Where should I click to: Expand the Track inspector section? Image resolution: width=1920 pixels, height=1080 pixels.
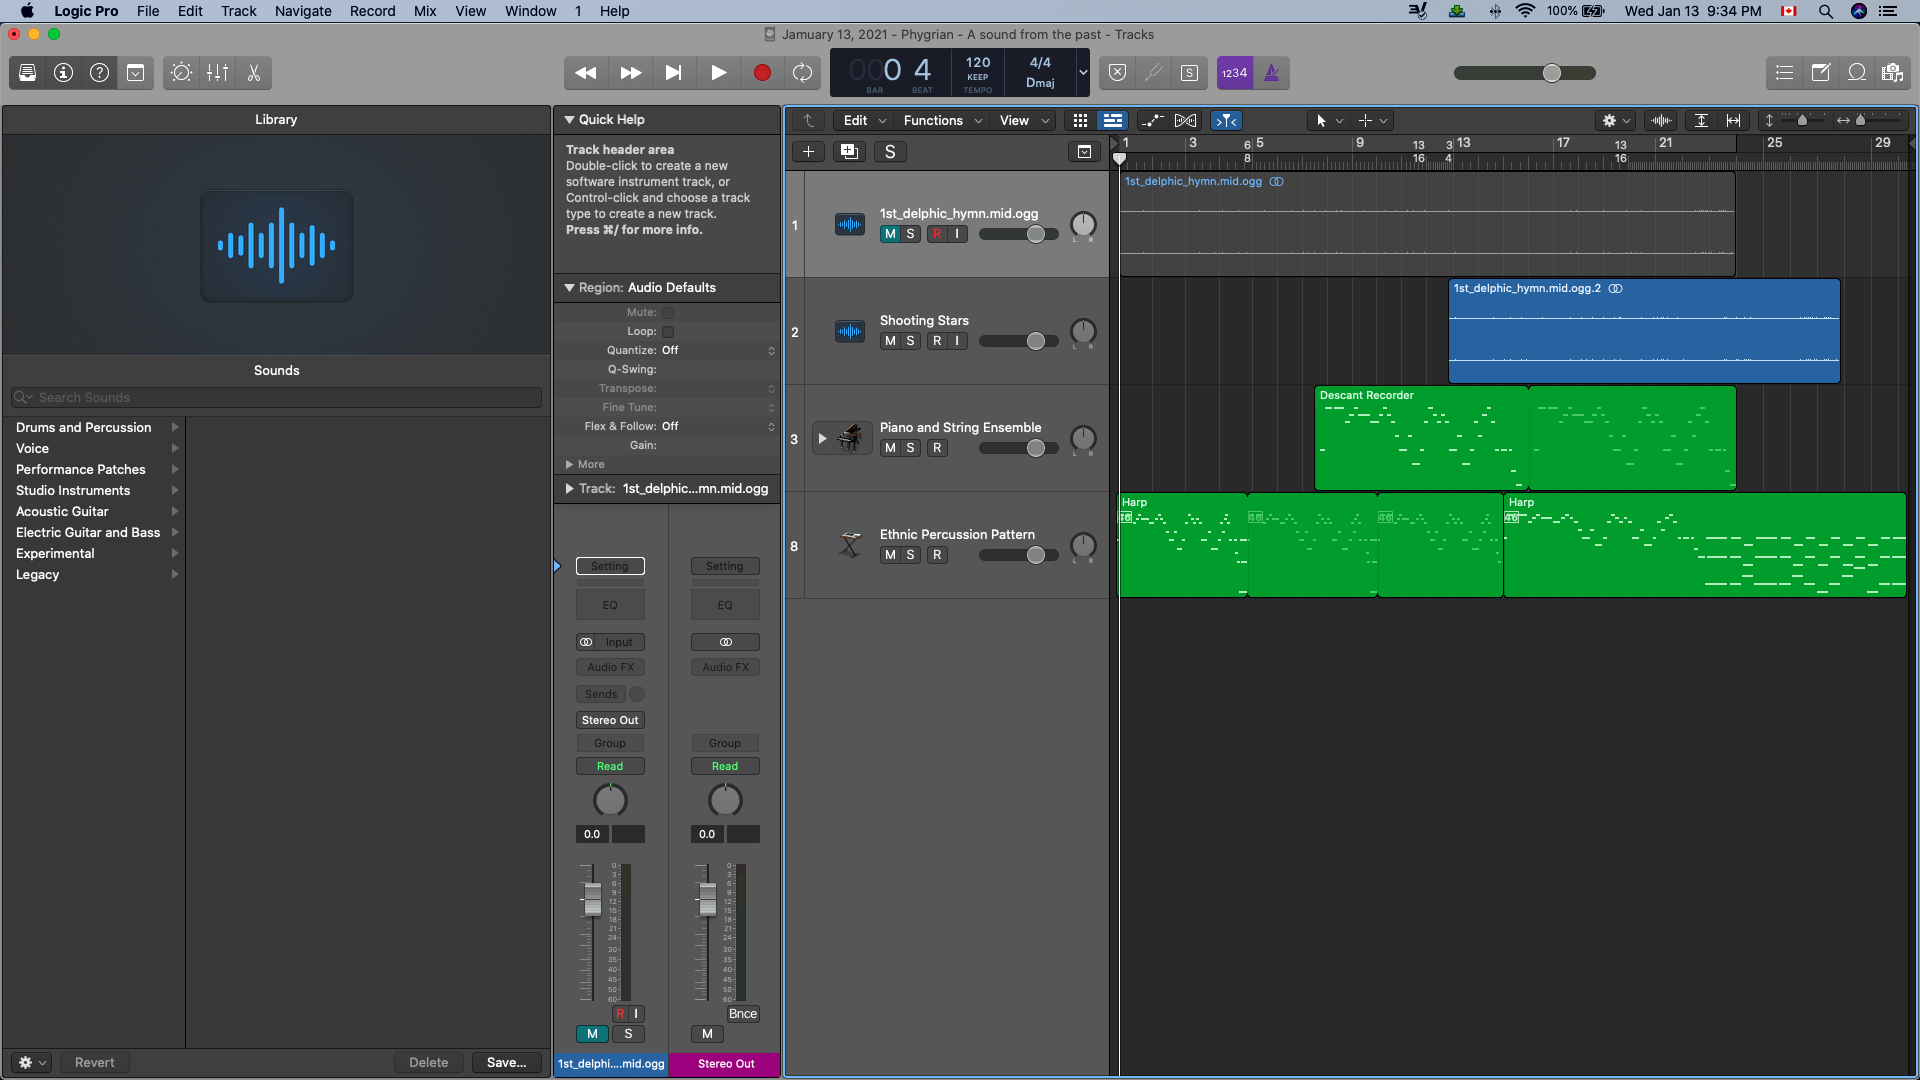click(569, 489)
